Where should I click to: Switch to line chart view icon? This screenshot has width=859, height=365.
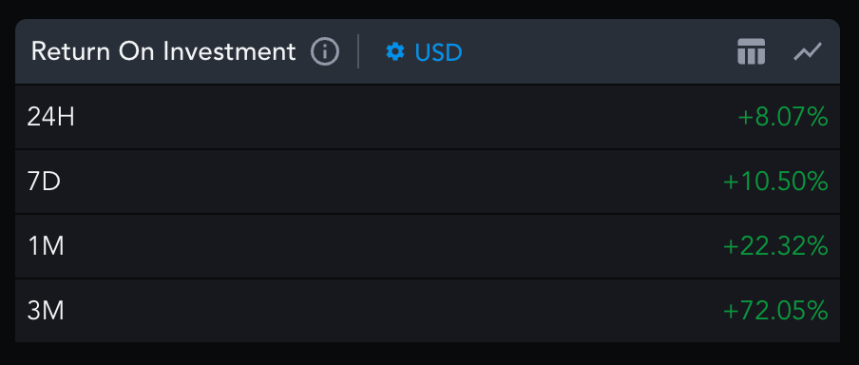pos(808,52)
